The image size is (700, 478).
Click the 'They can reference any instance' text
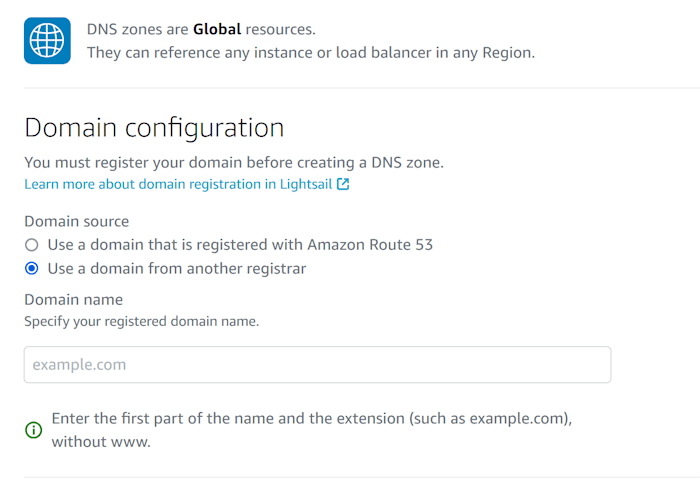click(x=310, y=52)
